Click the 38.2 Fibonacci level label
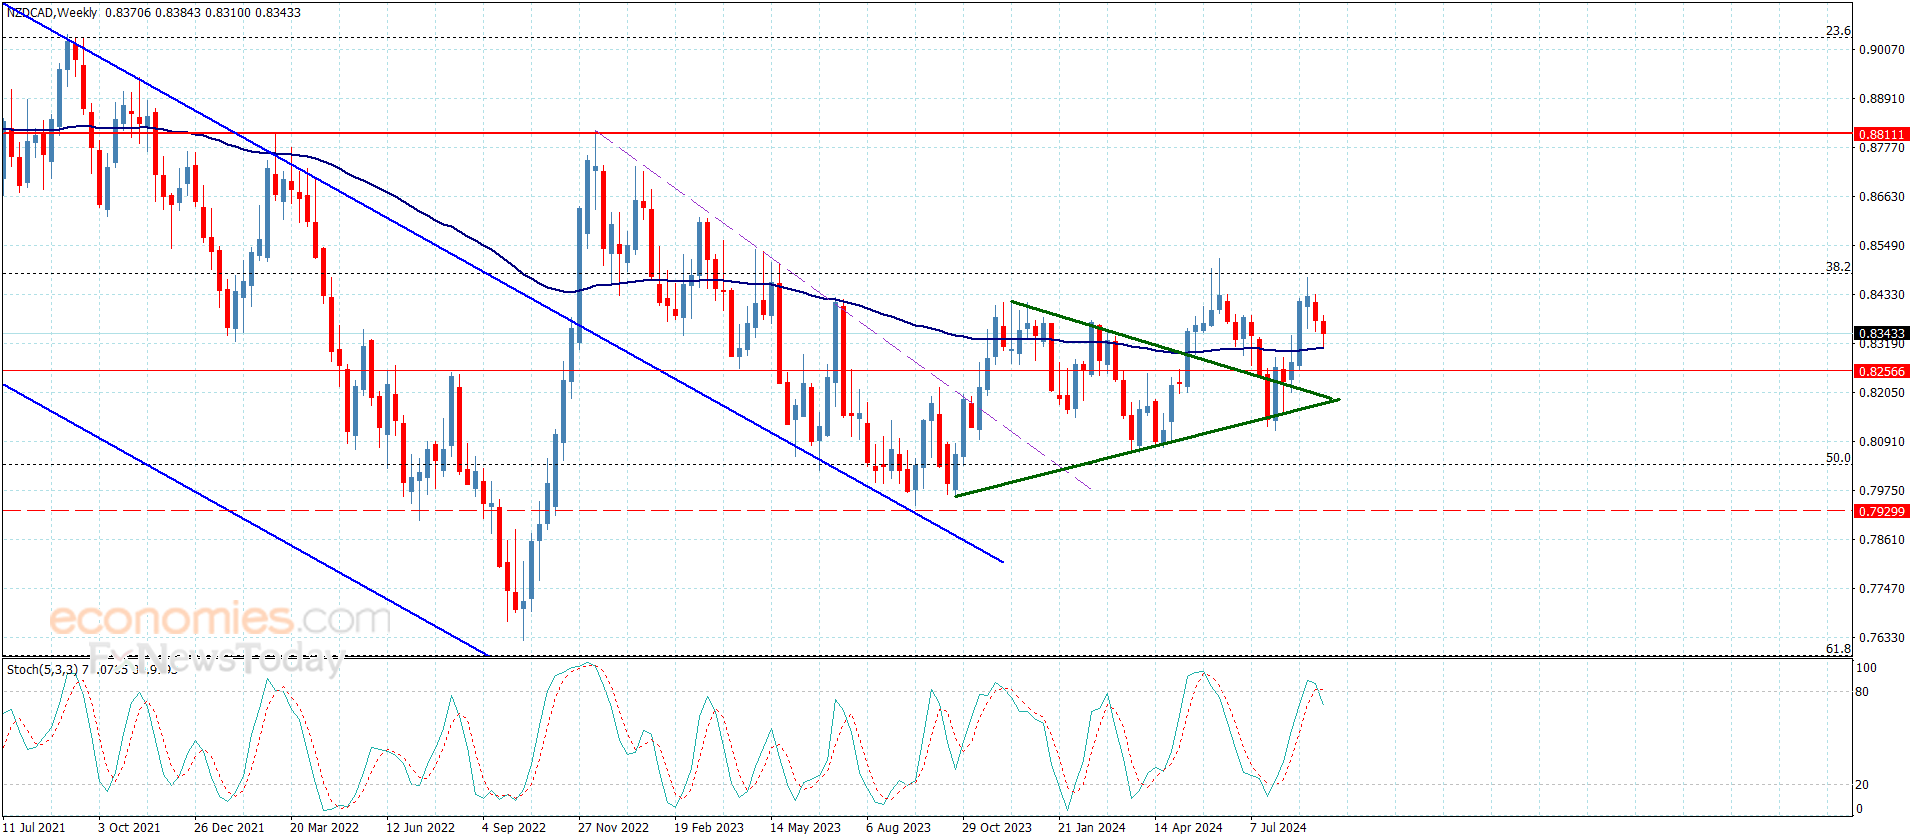Image resolution: width=1916 pixels, height=840 pixels. (x=1838, y=267)
